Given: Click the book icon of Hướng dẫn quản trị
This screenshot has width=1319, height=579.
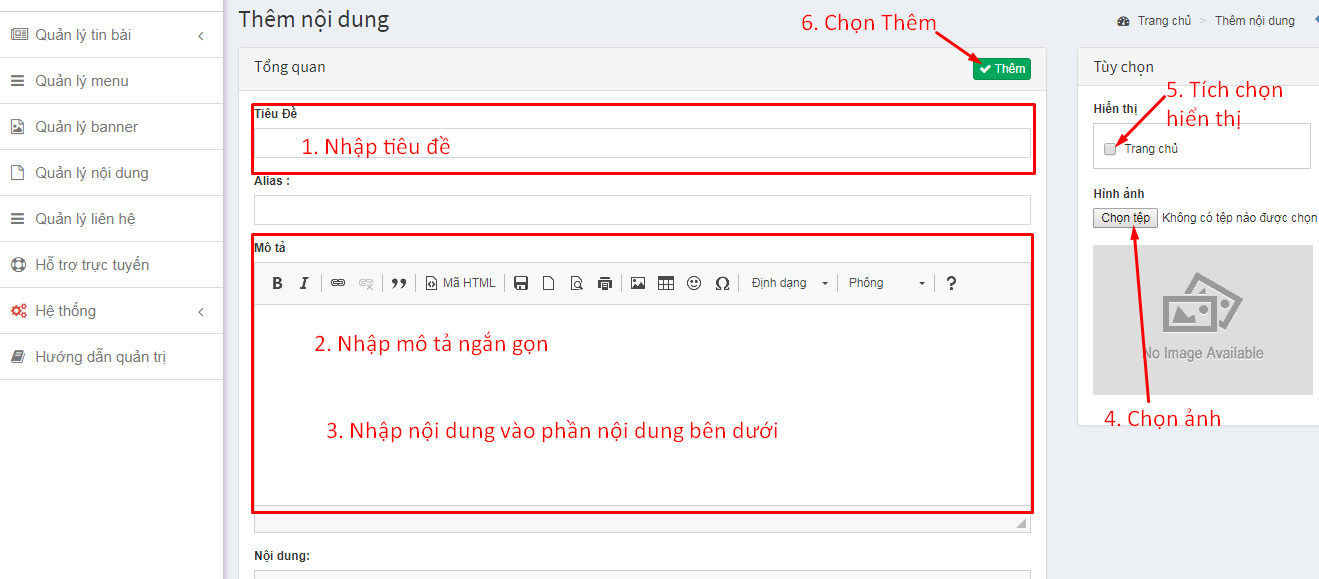Looking at the screenshot, I should coord(17,357).
